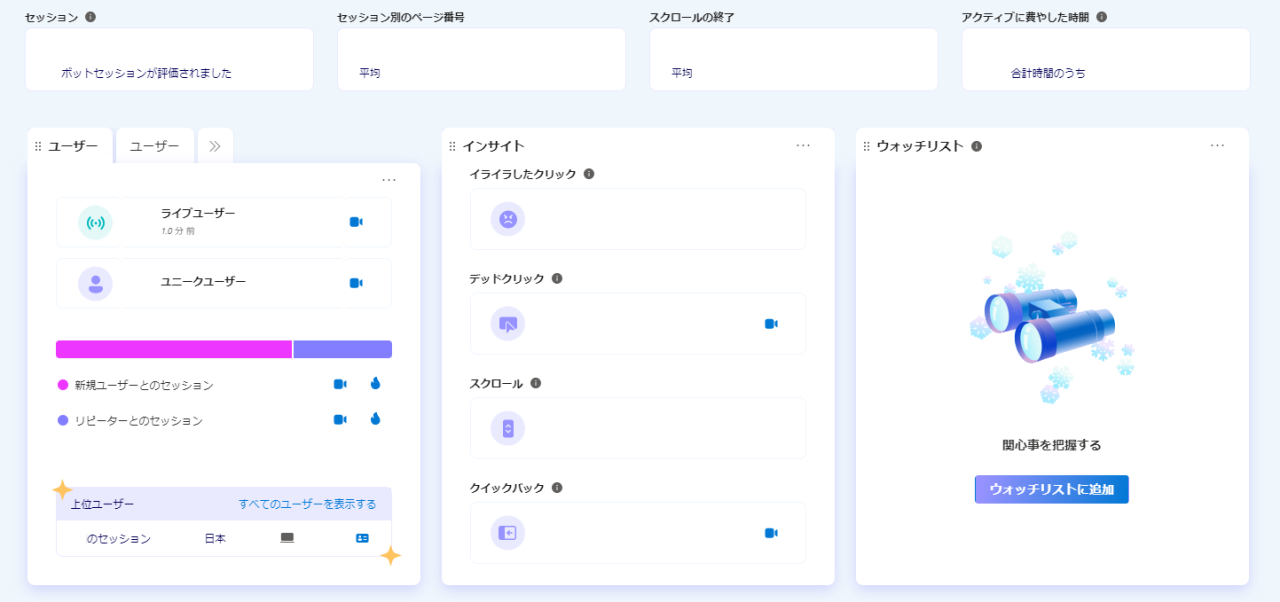The height and width of the screenshot is (602, 1280).
Task: View recordings of リピーターとのセッション
Action: (x=340, y=420)
